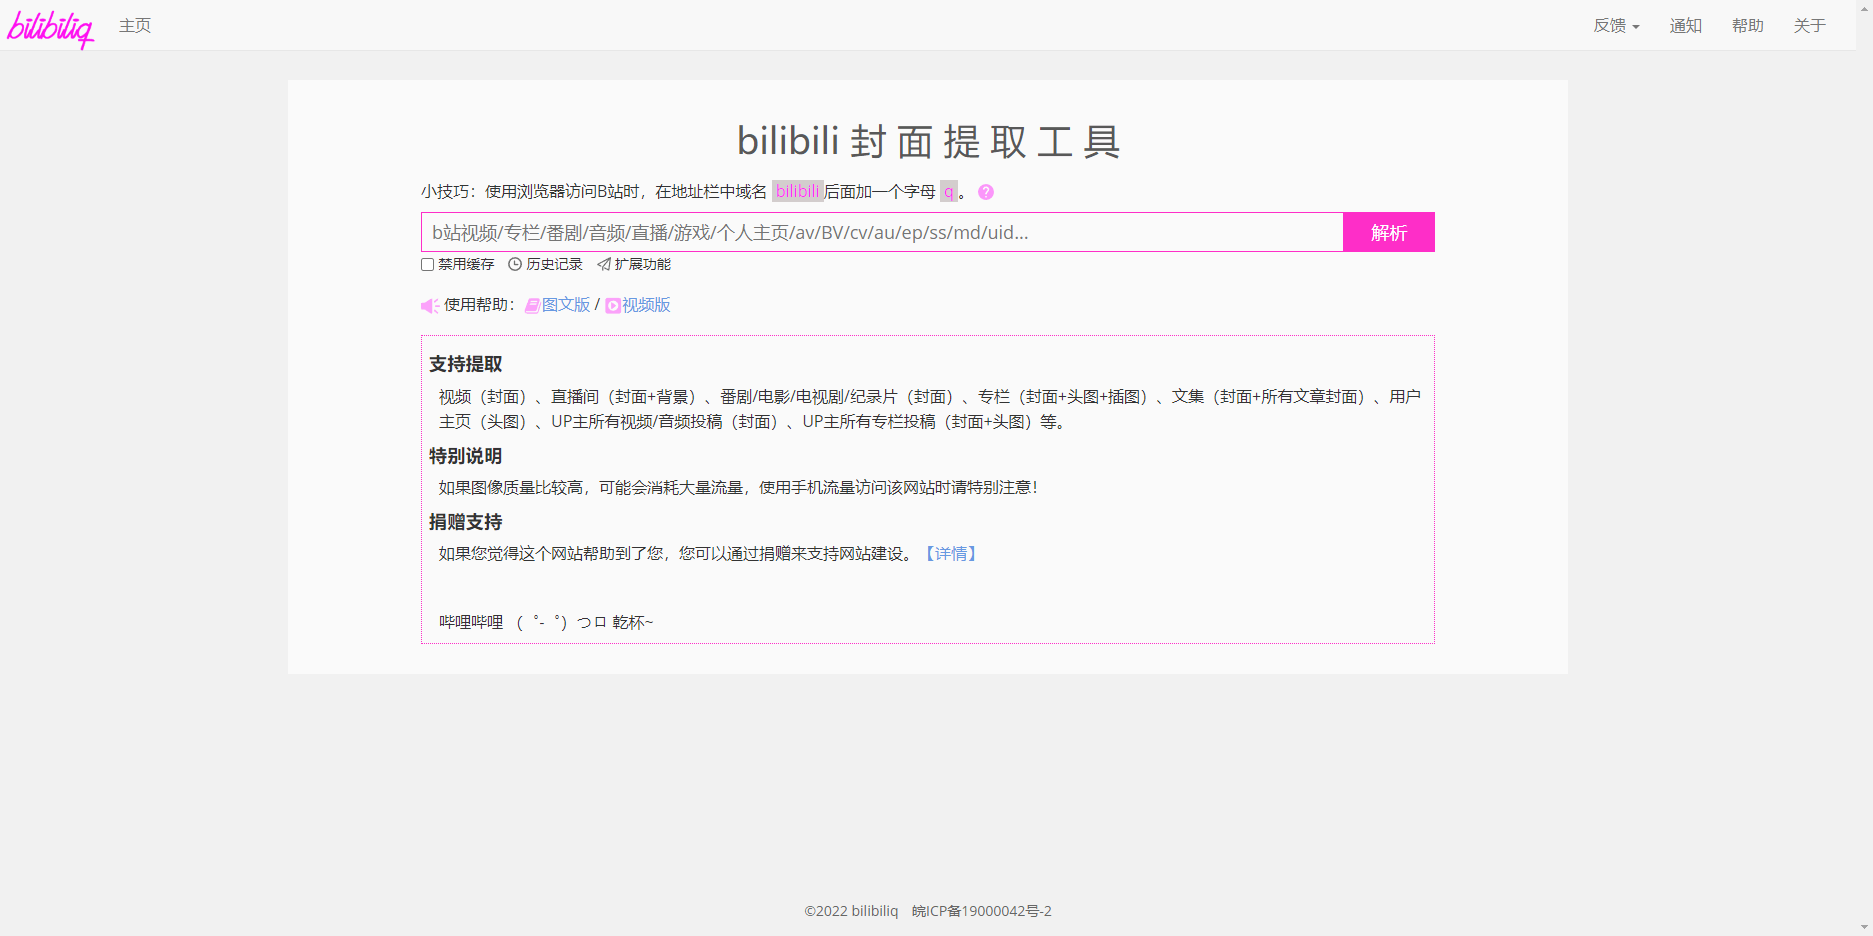The height and width of the screenshot is (936, 1873).
Task: Open the 通知 menu item
Action: [x=1685, y=25]
